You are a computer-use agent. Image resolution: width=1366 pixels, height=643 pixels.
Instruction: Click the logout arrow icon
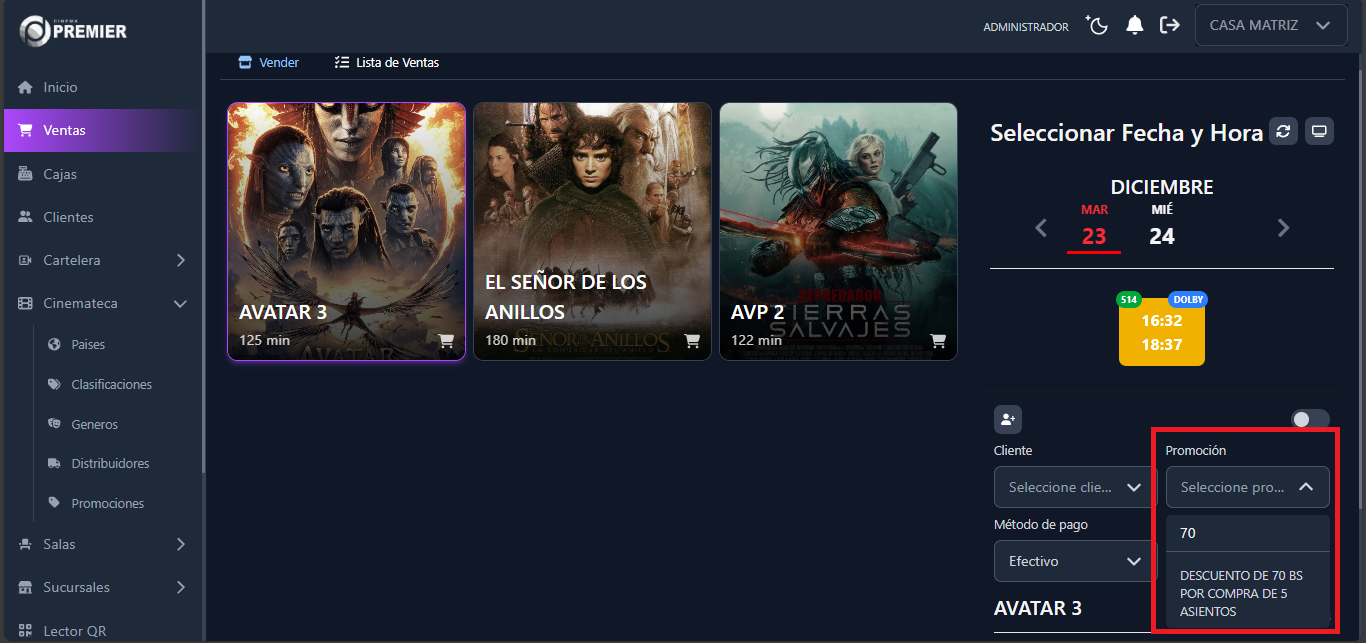(1169, 25)
